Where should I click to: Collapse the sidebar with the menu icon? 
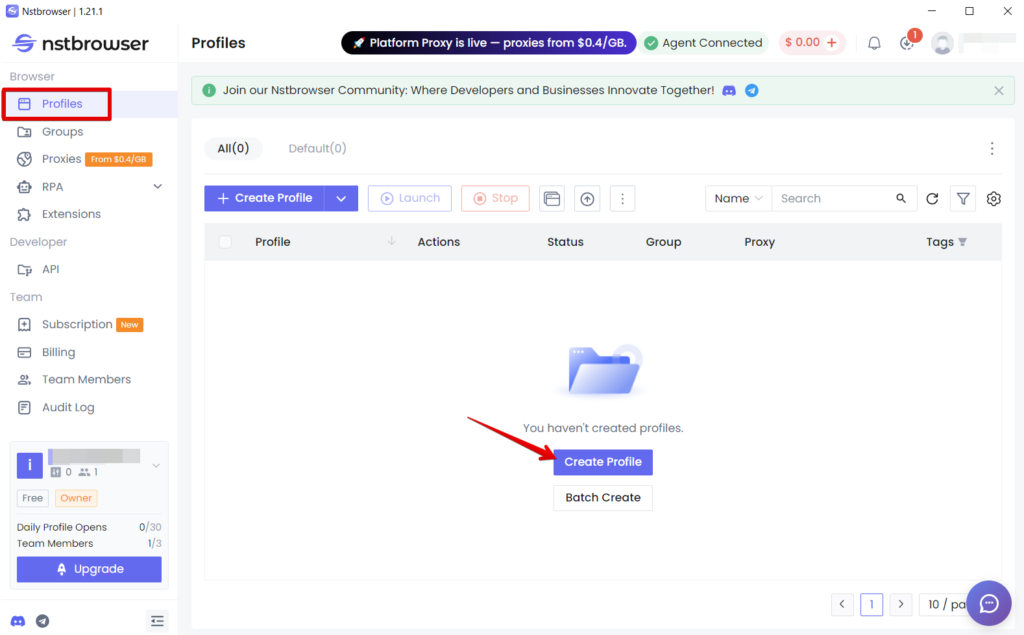point(157,621)
